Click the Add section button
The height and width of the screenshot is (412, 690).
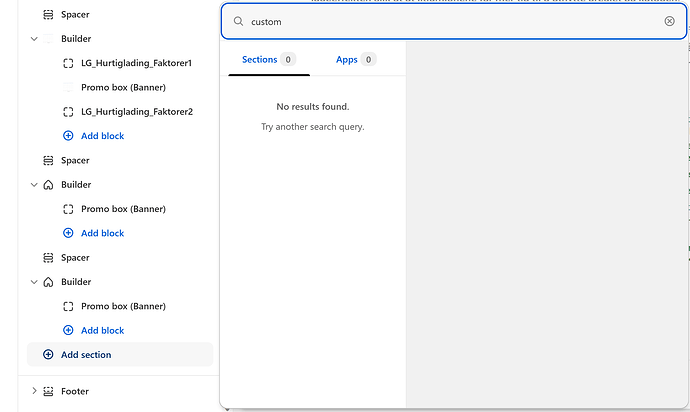(x=86, y=355)
